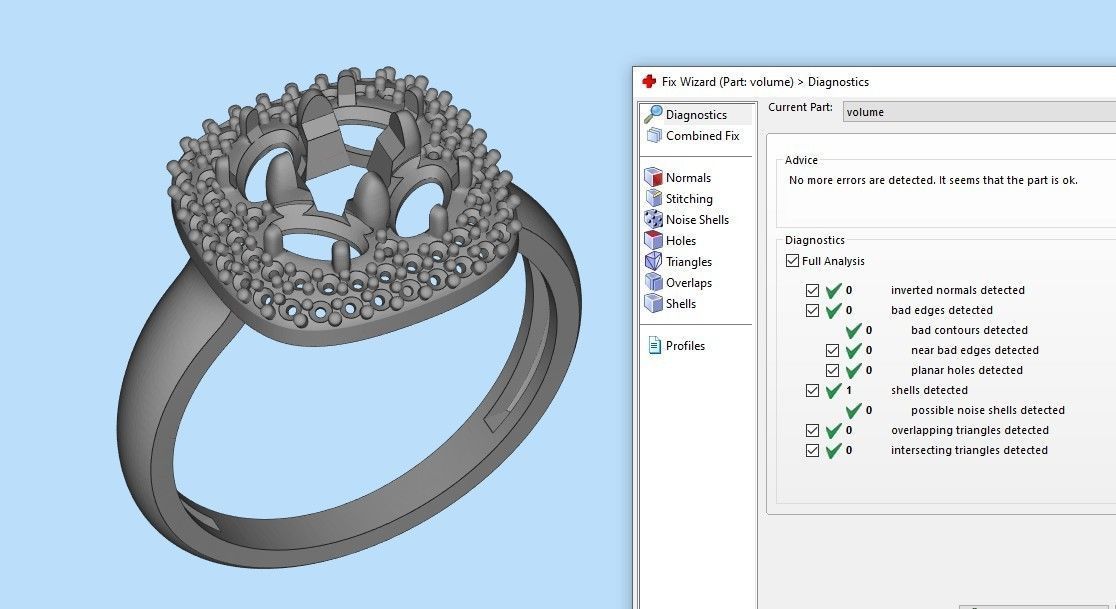Click the red cross Fix Wizard icon
The image size is (1116, 609).
[x=648, y=81]
